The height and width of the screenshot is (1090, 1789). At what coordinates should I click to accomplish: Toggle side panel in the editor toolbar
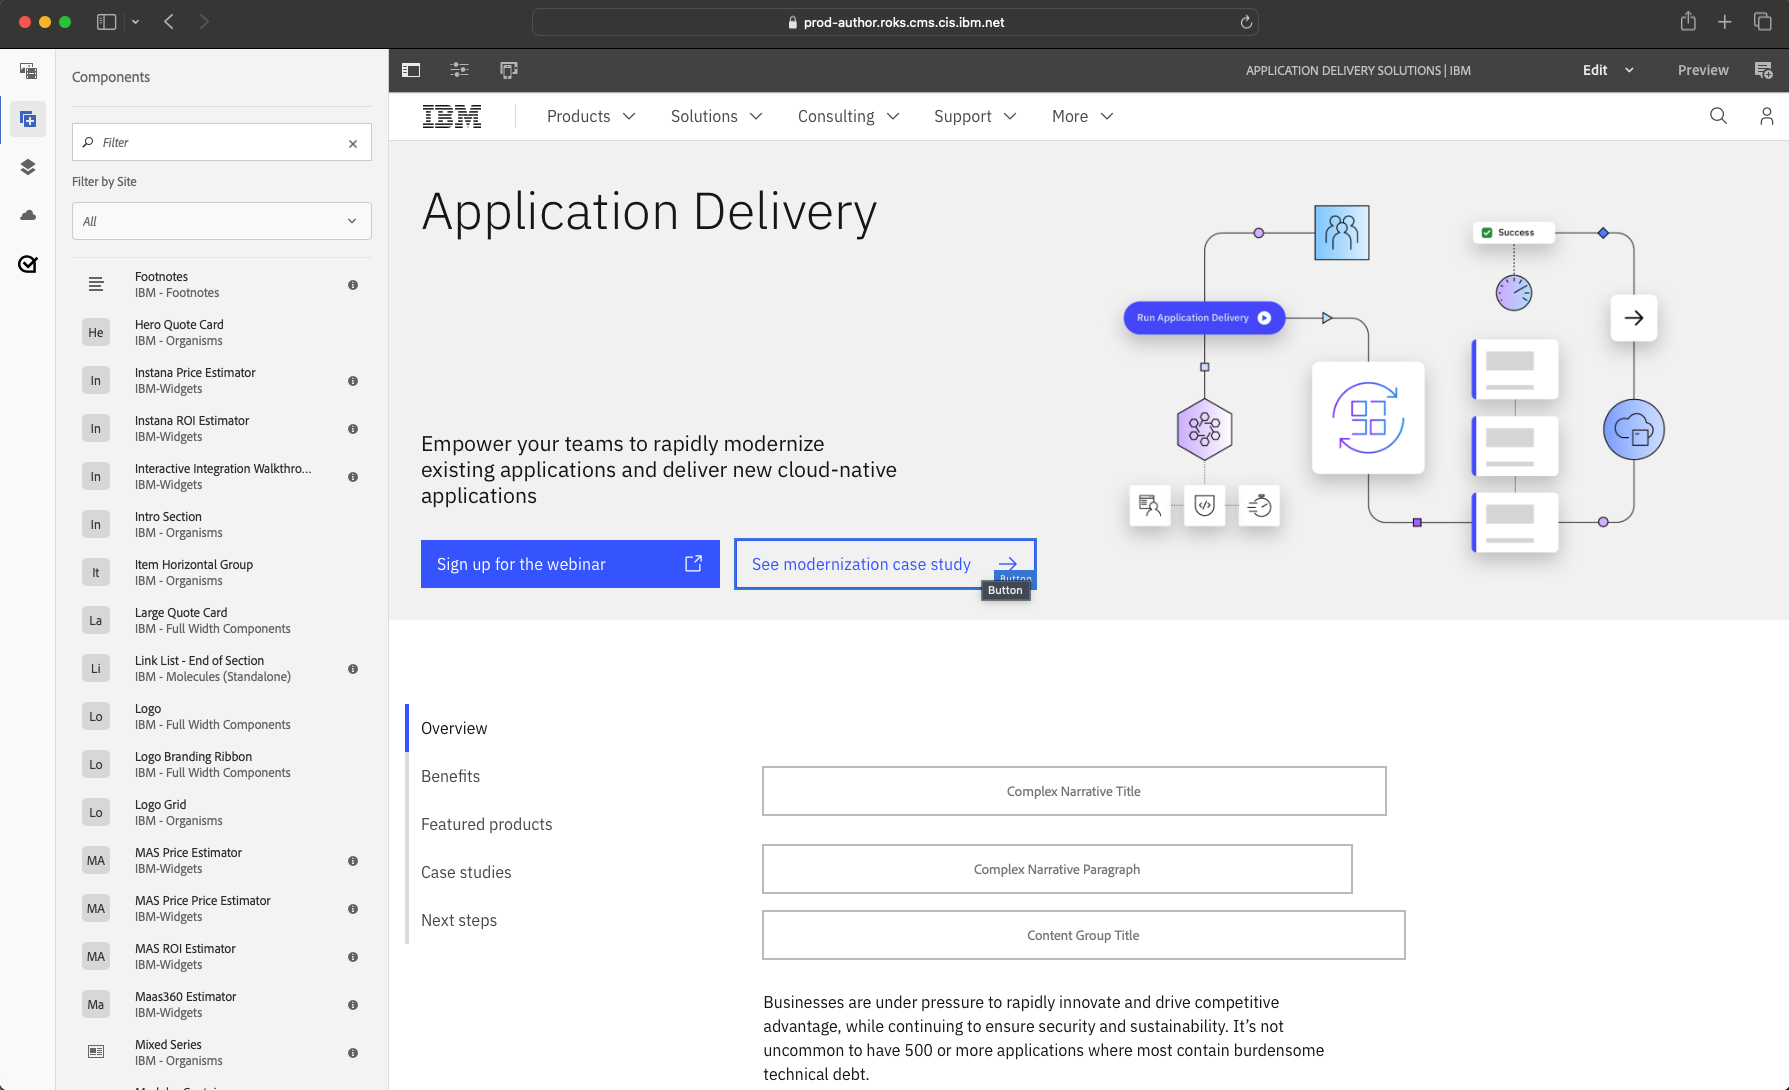(x=411, y=70)
